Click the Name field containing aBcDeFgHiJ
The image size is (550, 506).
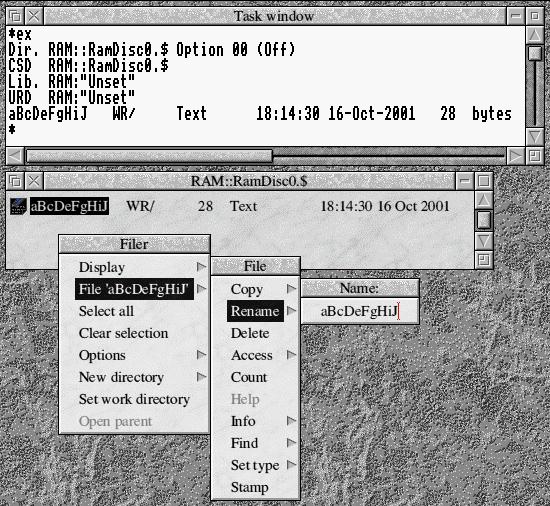(360, 311)
